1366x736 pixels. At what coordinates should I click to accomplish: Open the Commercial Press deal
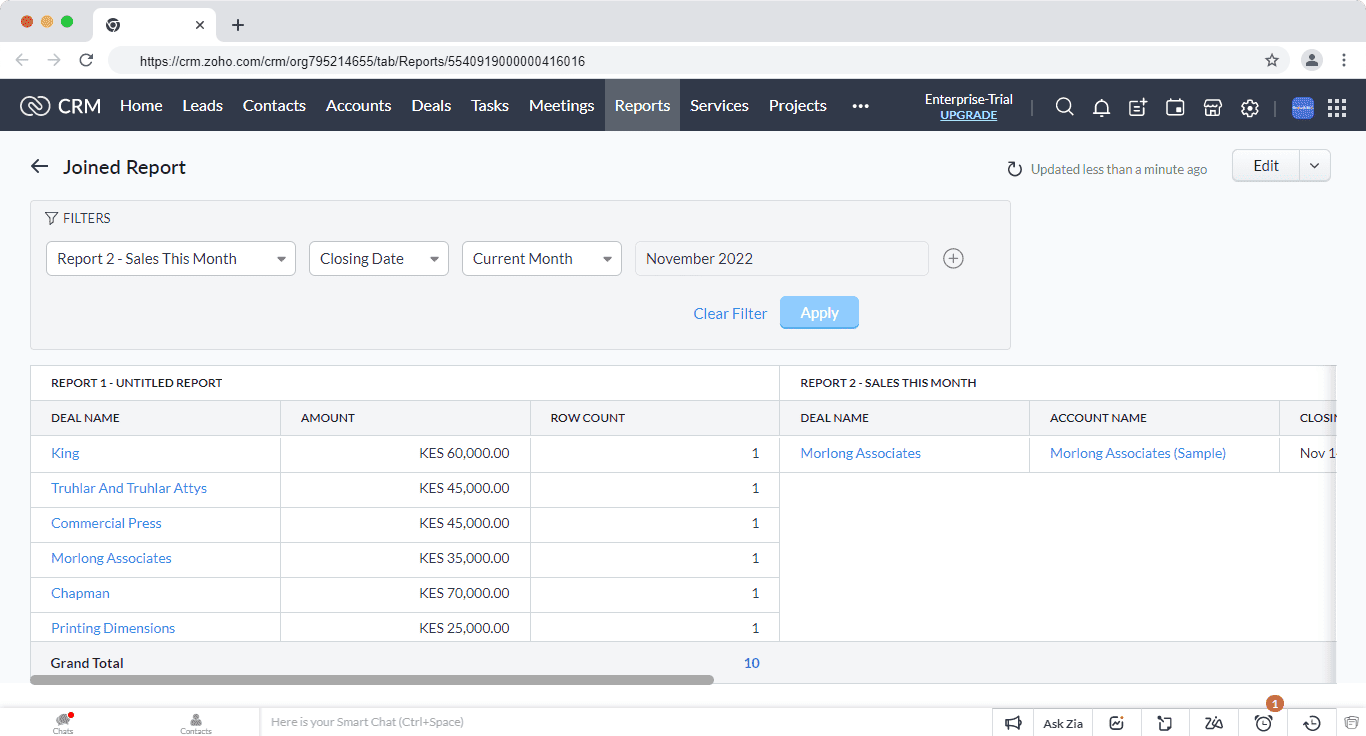click(x=106, y=523)
